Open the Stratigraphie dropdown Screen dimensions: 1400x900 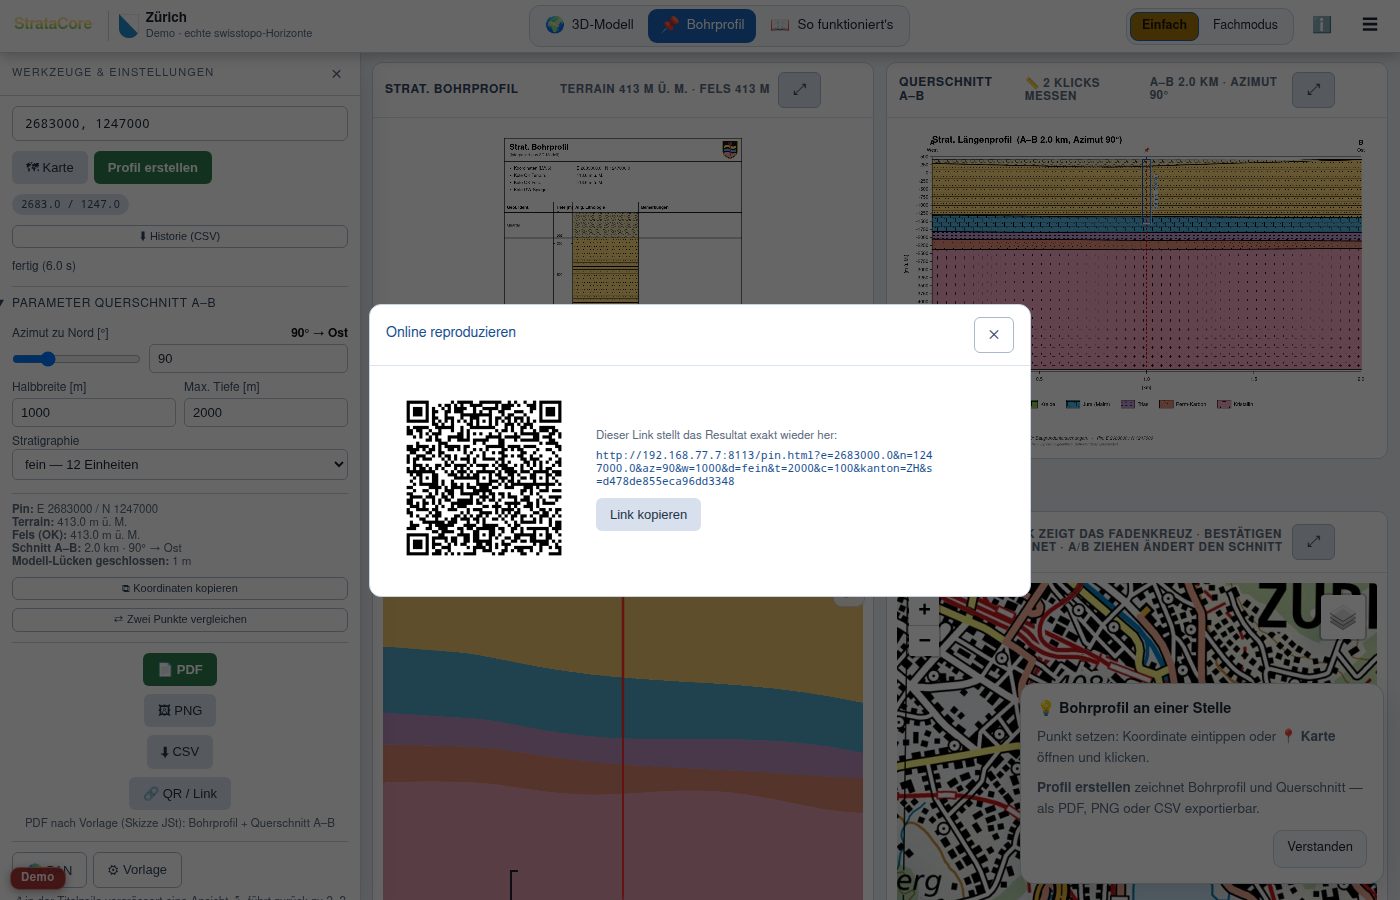(x=180, y=465)
